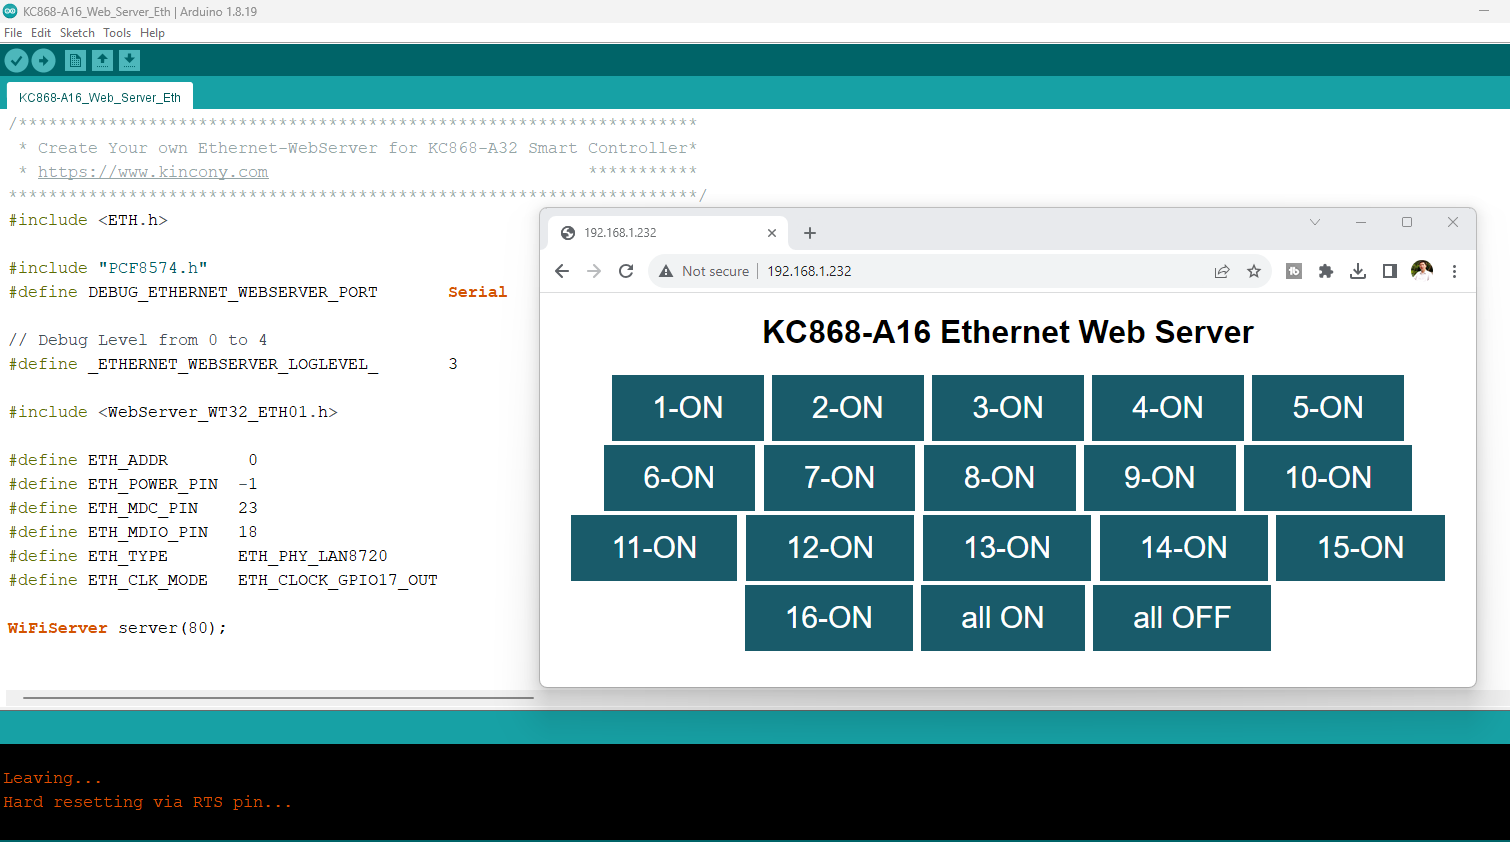
Task: Open the kincony.com link in code
Action: (x=153, y=172)
